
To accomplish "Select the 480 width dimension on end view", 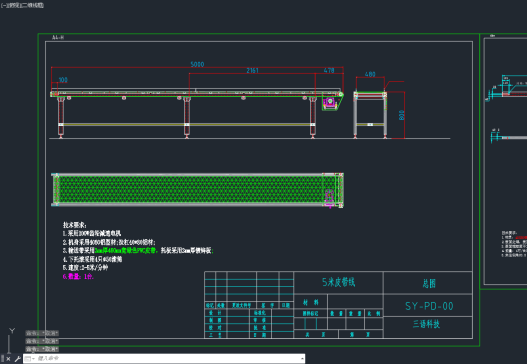I will [x=370, y=74].
